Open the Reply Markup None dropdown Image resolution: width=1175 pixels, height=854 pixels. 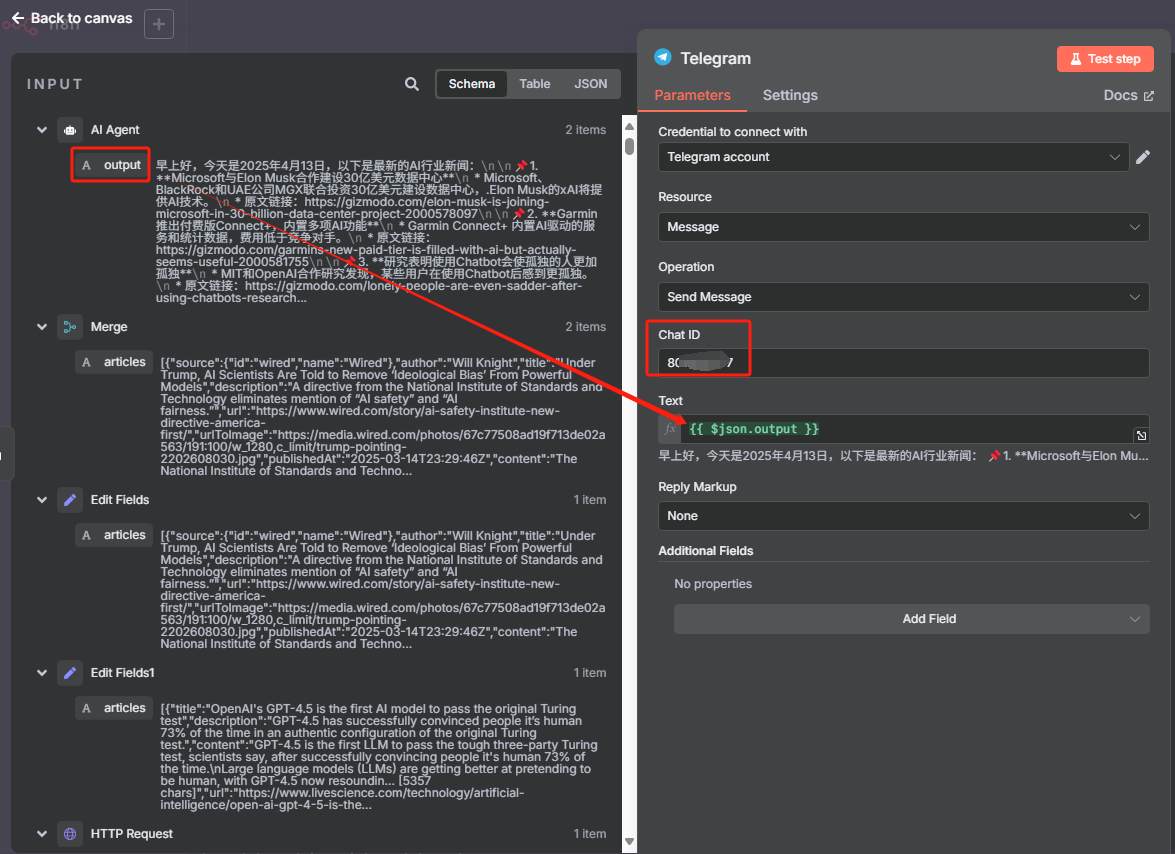coord(903,516)
